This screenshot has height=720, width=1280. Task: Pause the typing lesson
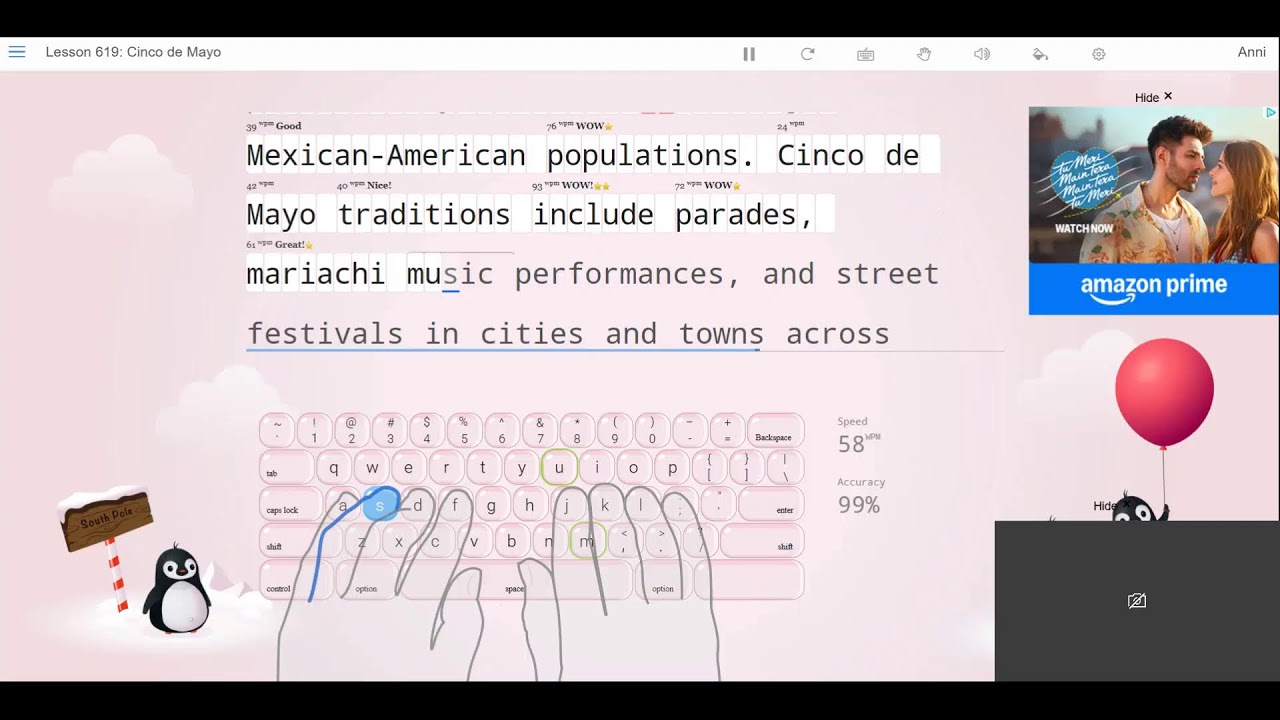click(749, 54)
